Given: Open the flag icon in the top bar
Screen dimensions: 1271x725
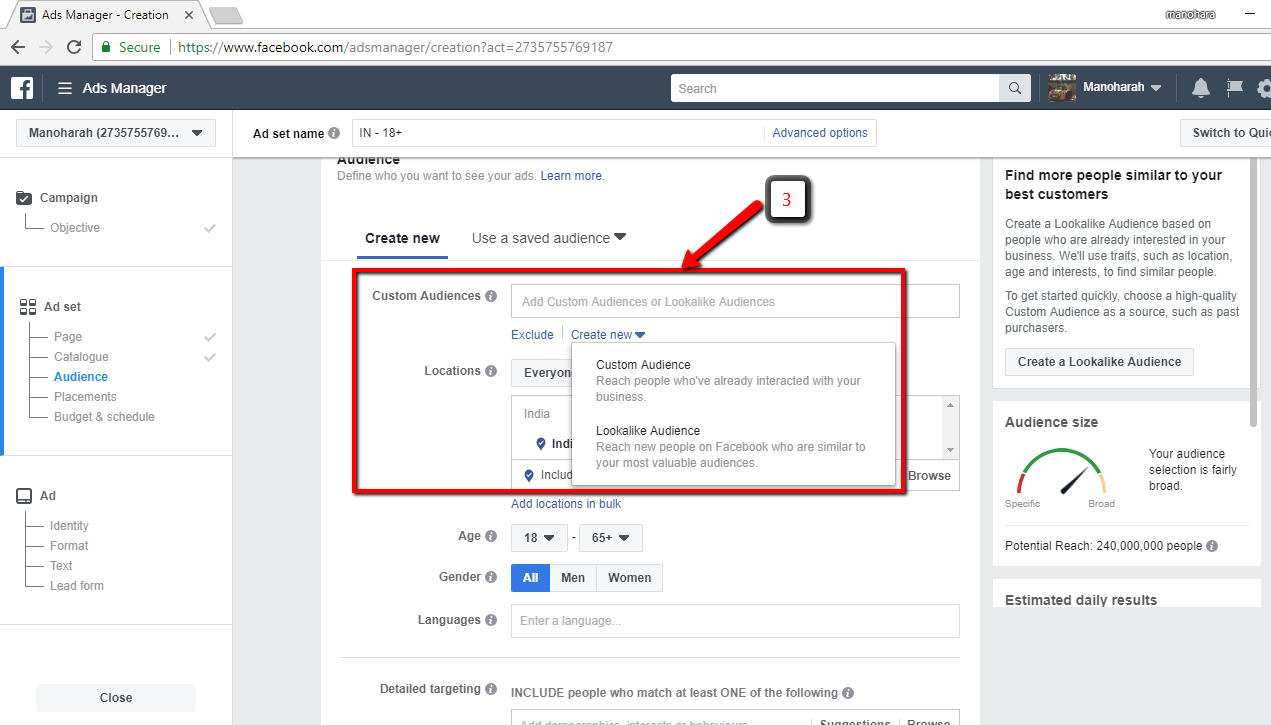Looking at the screenshot, I should point(1235,88).
